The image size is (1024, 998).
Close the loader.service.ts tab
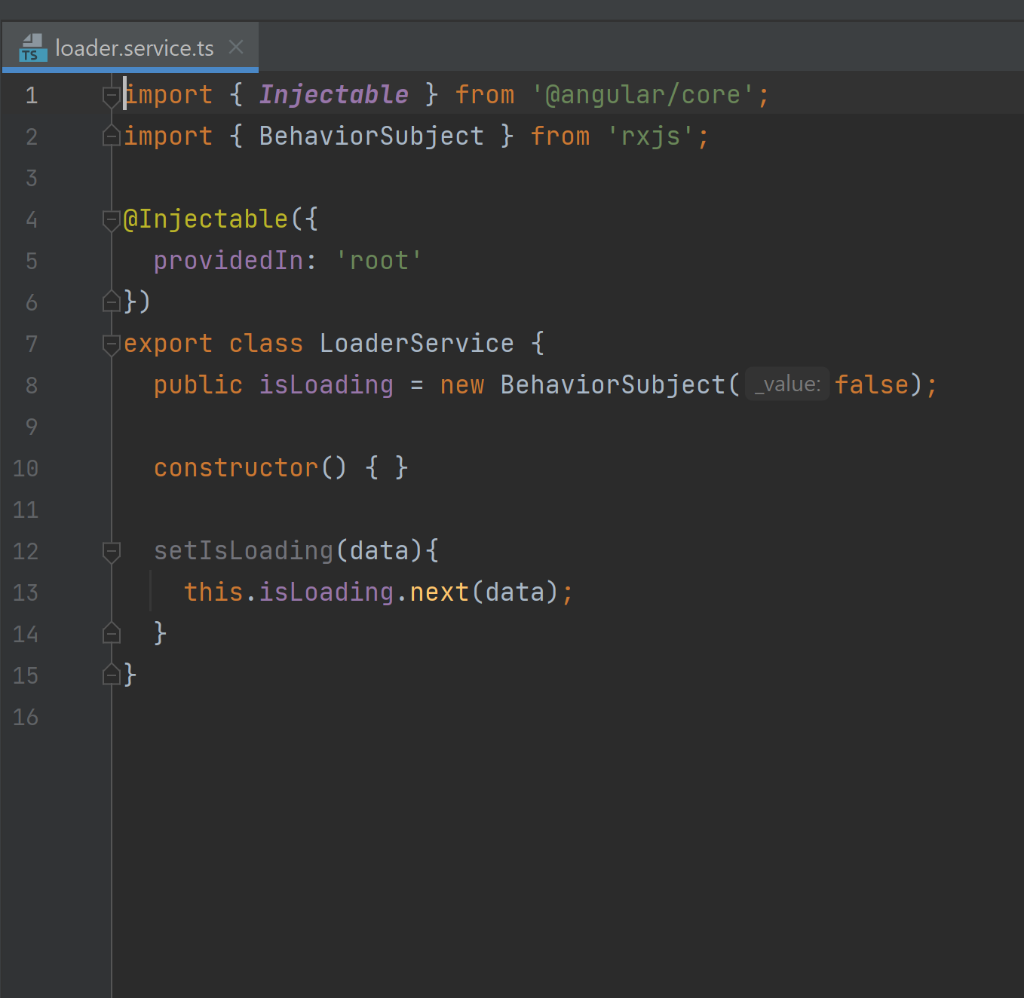coord(234,46)
